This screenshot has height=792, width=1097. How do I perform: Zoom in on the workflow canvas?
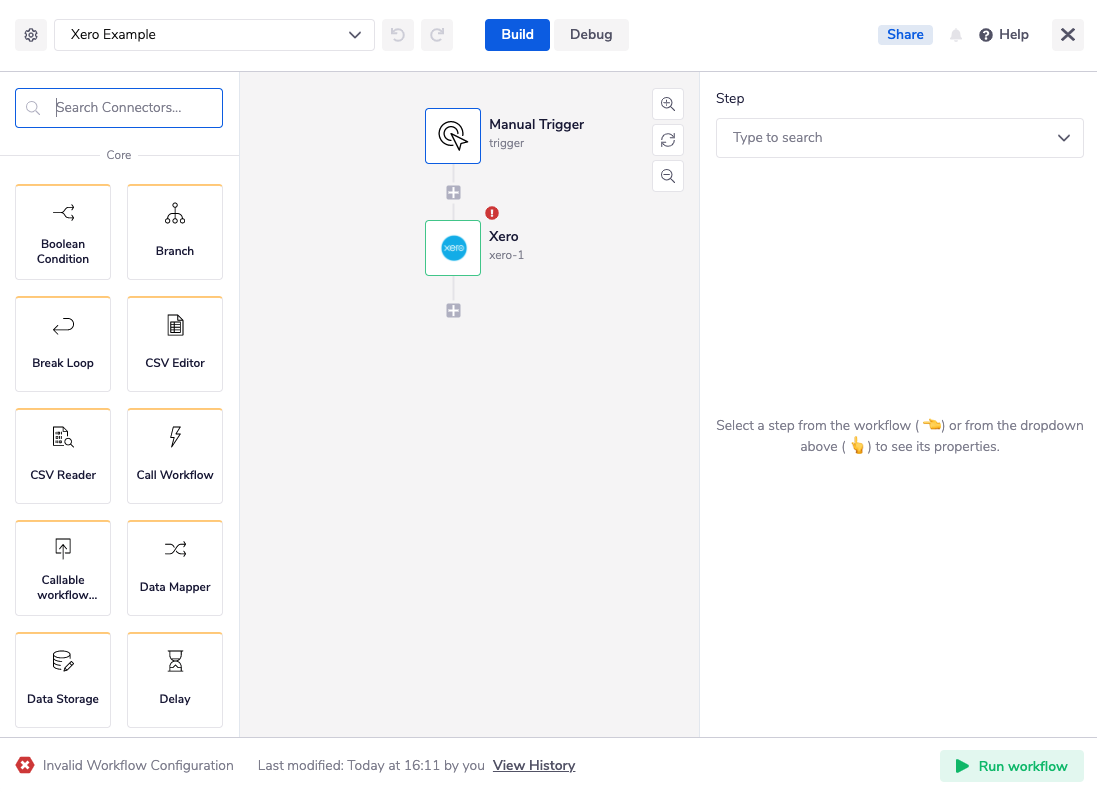(667, 103)
